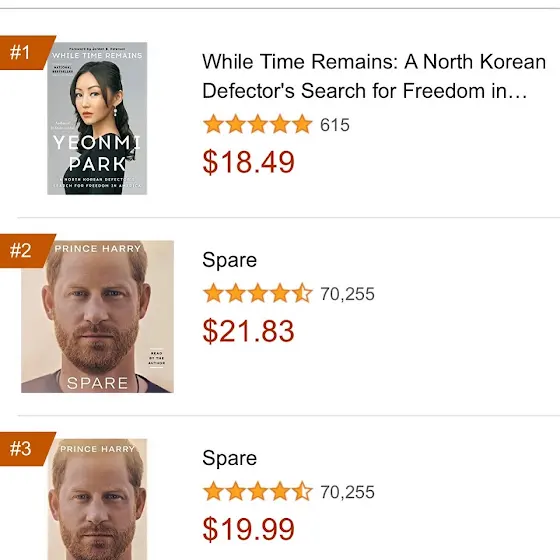Click the $19.99 price
Image resolution: width=560 pixels, height=560 pixels.
249,529
